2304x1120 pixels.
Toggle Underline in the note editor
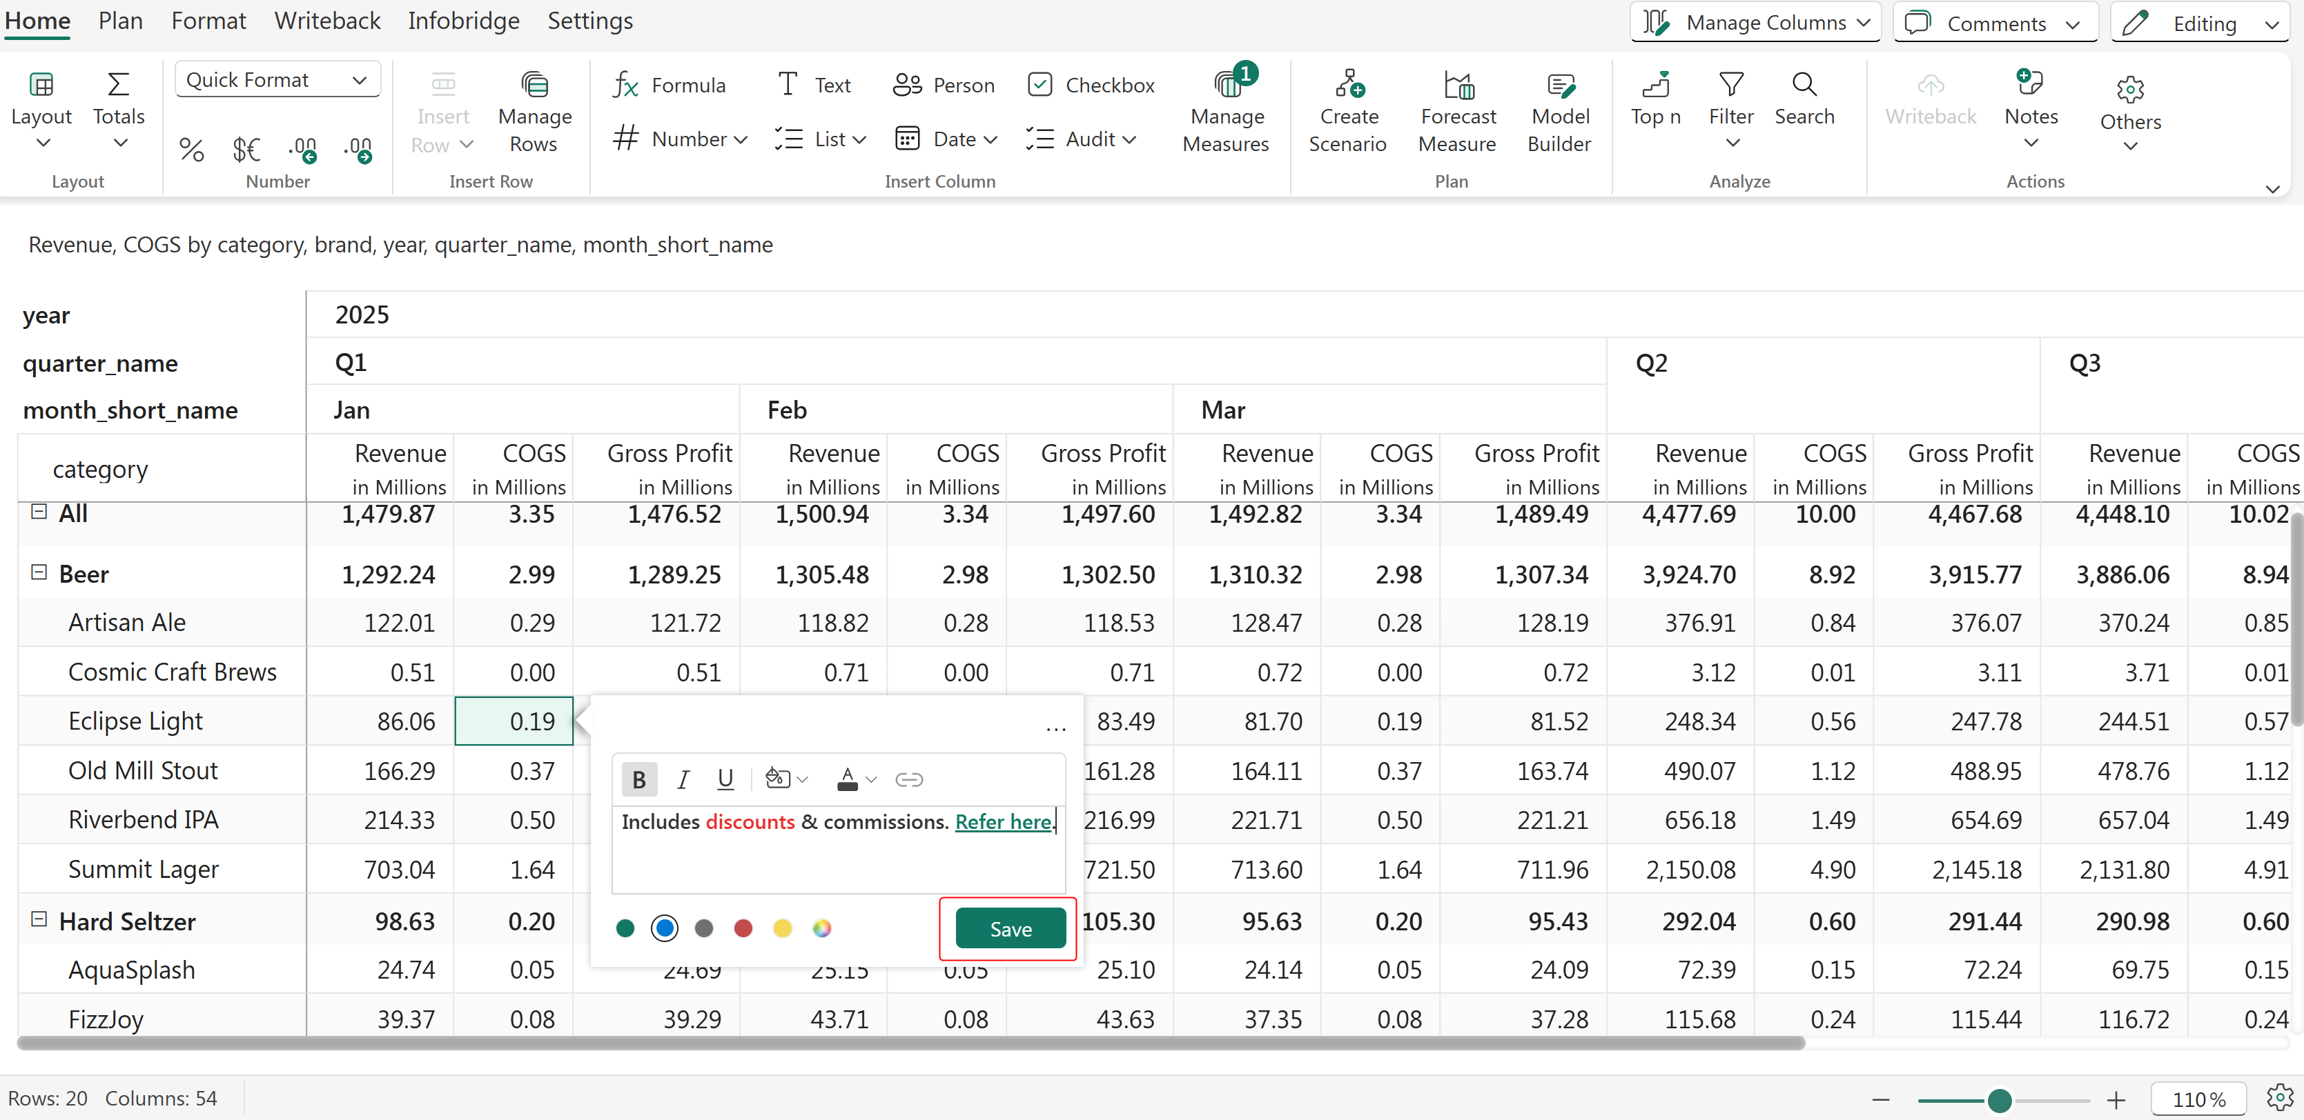[x=725, y=779]
